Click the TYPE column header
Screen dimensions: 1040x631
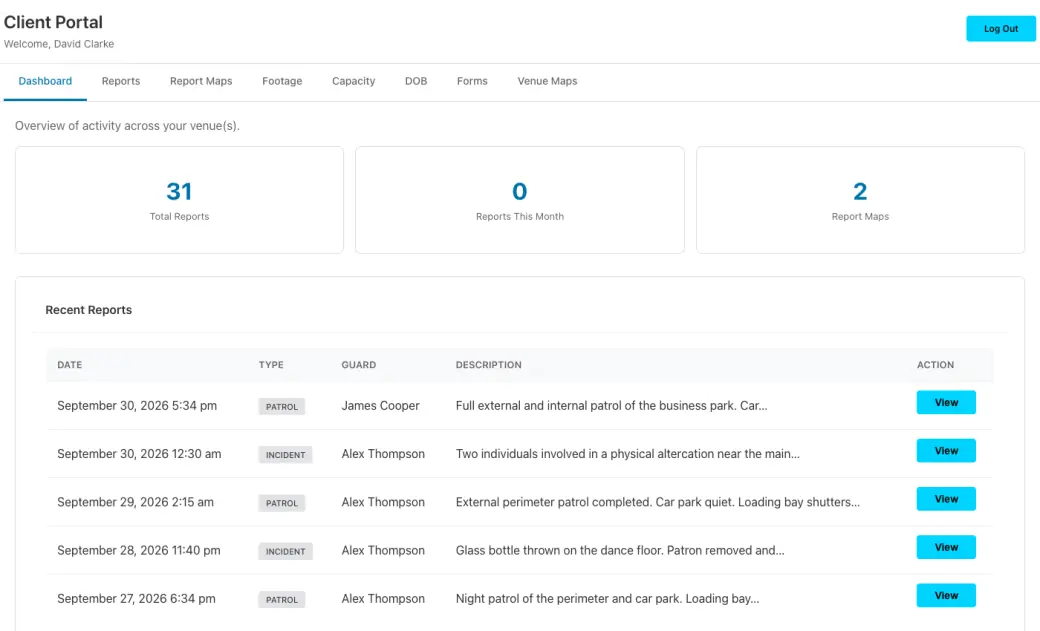click(271, 365)
